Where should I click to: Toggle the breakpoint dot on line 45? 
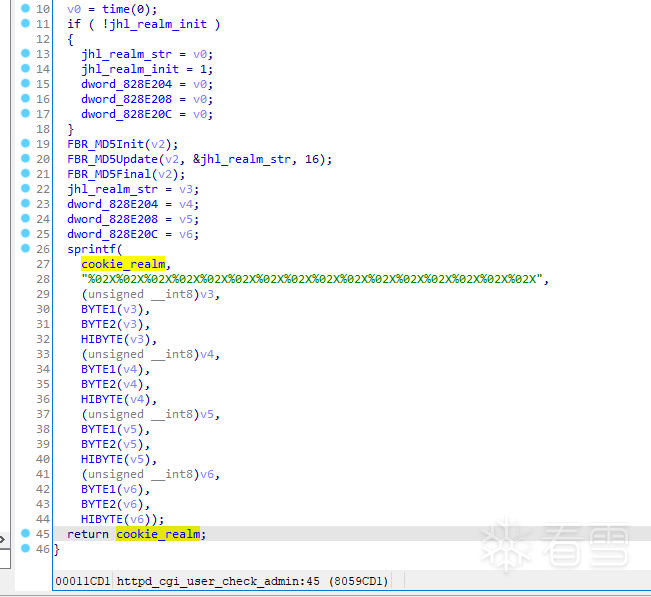[25, 533]
